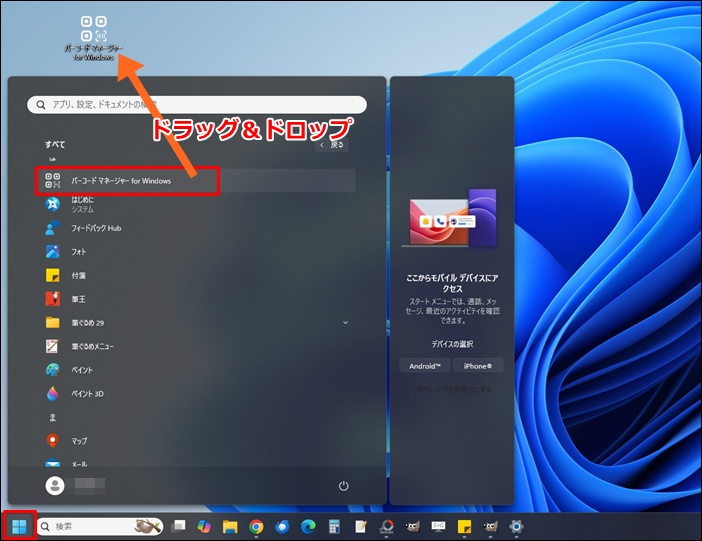
Task: Launch ペイント 3D
Action: point(196,394)
